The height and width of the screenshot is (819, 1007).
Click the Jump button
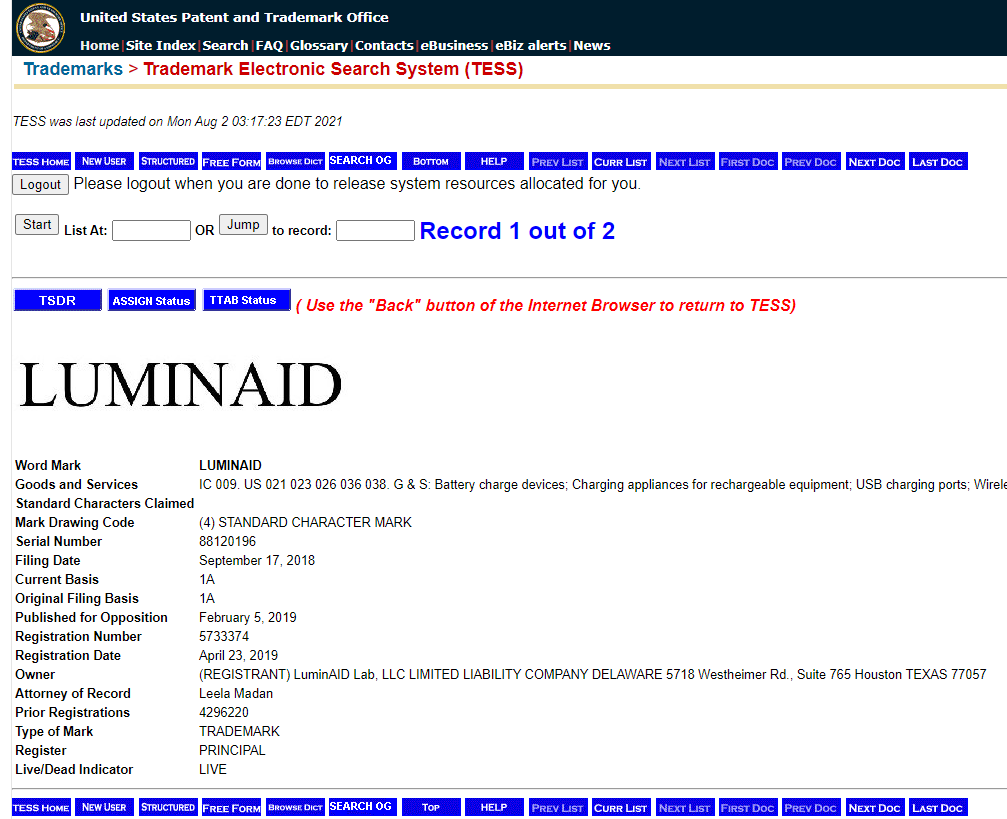tap(243, 224)
